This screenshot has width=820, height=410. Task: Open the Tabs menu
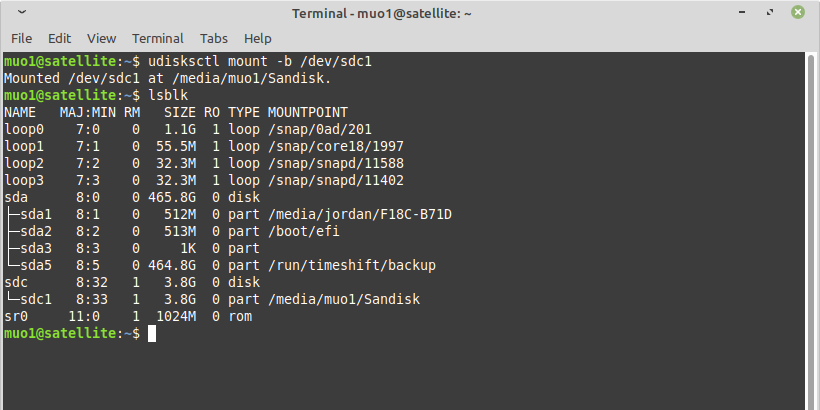click(x=214, y=38)
